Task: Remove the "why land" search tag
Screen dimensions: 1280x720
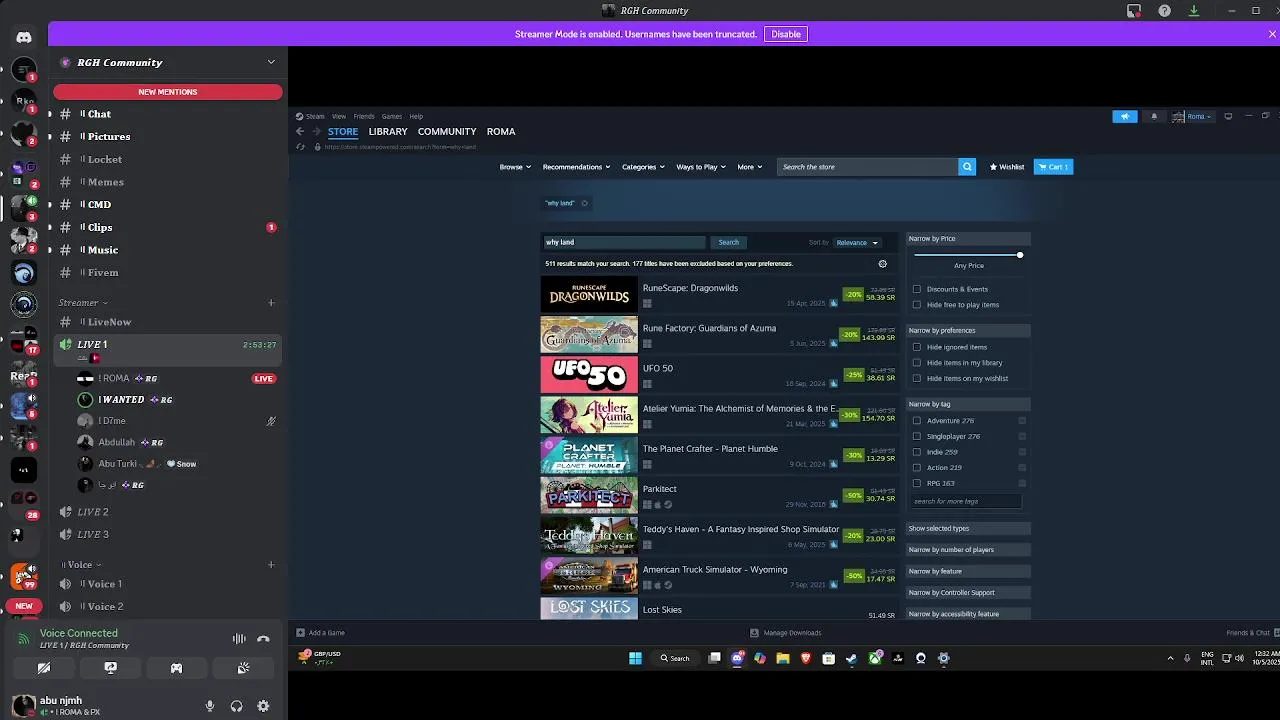Action: 585,203
